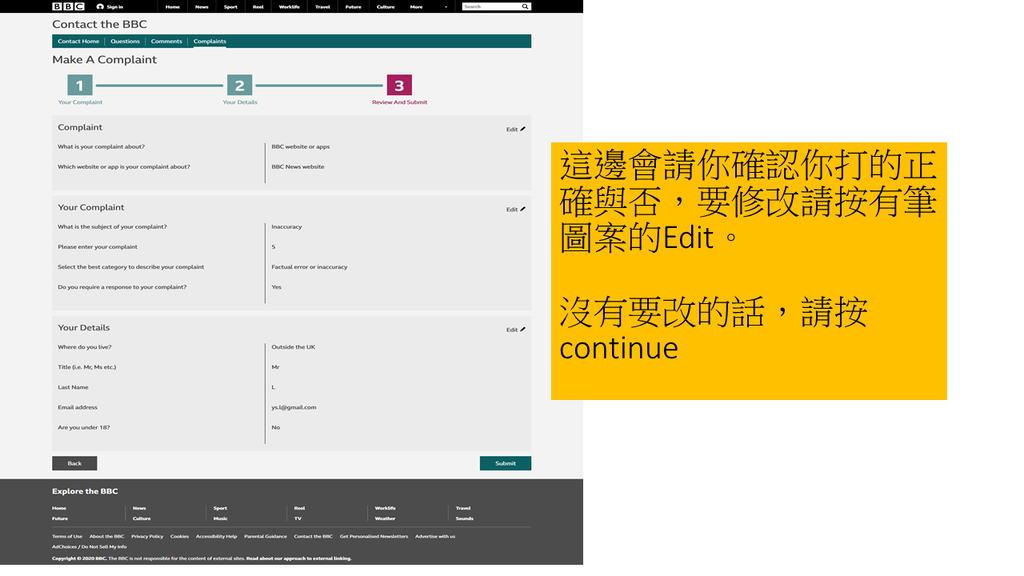Open the Cookies link
This screenshot has width=1024, height=576.
[180, 537]
